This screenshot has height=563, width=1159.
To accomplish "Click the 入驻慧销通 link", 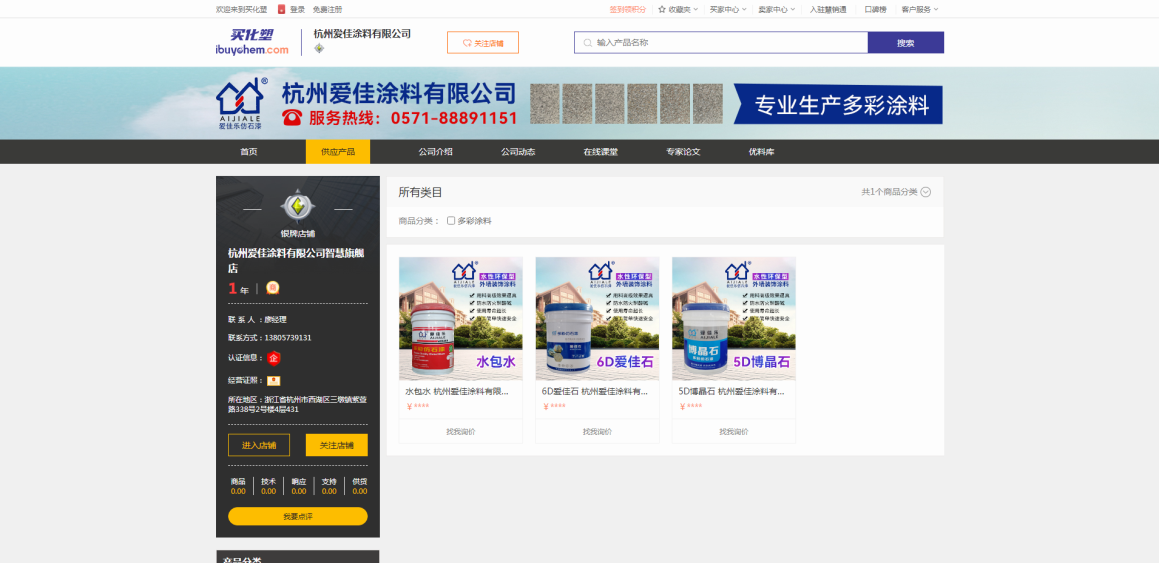I will coord(828,10).
